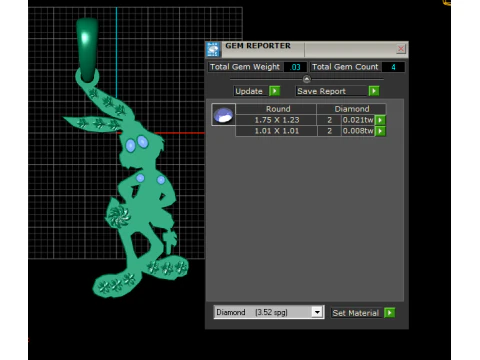Click the Diamond column header
Viewport: 480px width, 360px height.
click(x=352, y=109)
